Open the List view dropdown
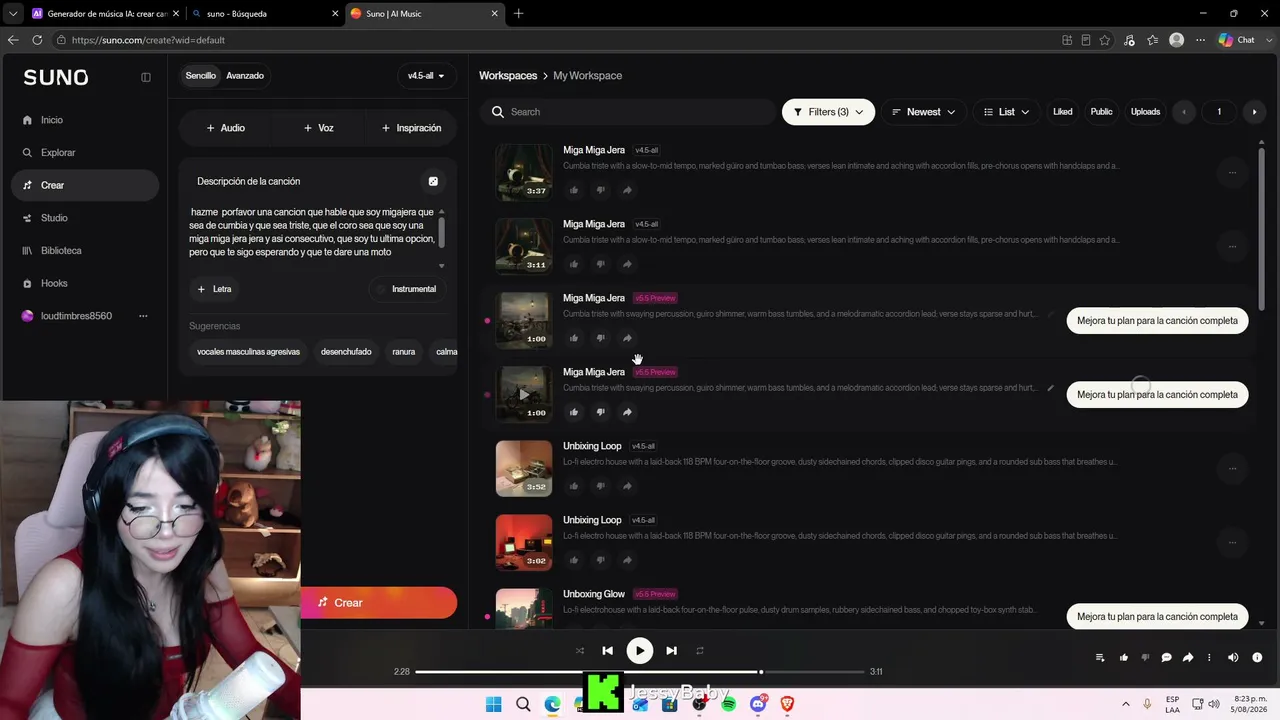 tap(1006, 112)
